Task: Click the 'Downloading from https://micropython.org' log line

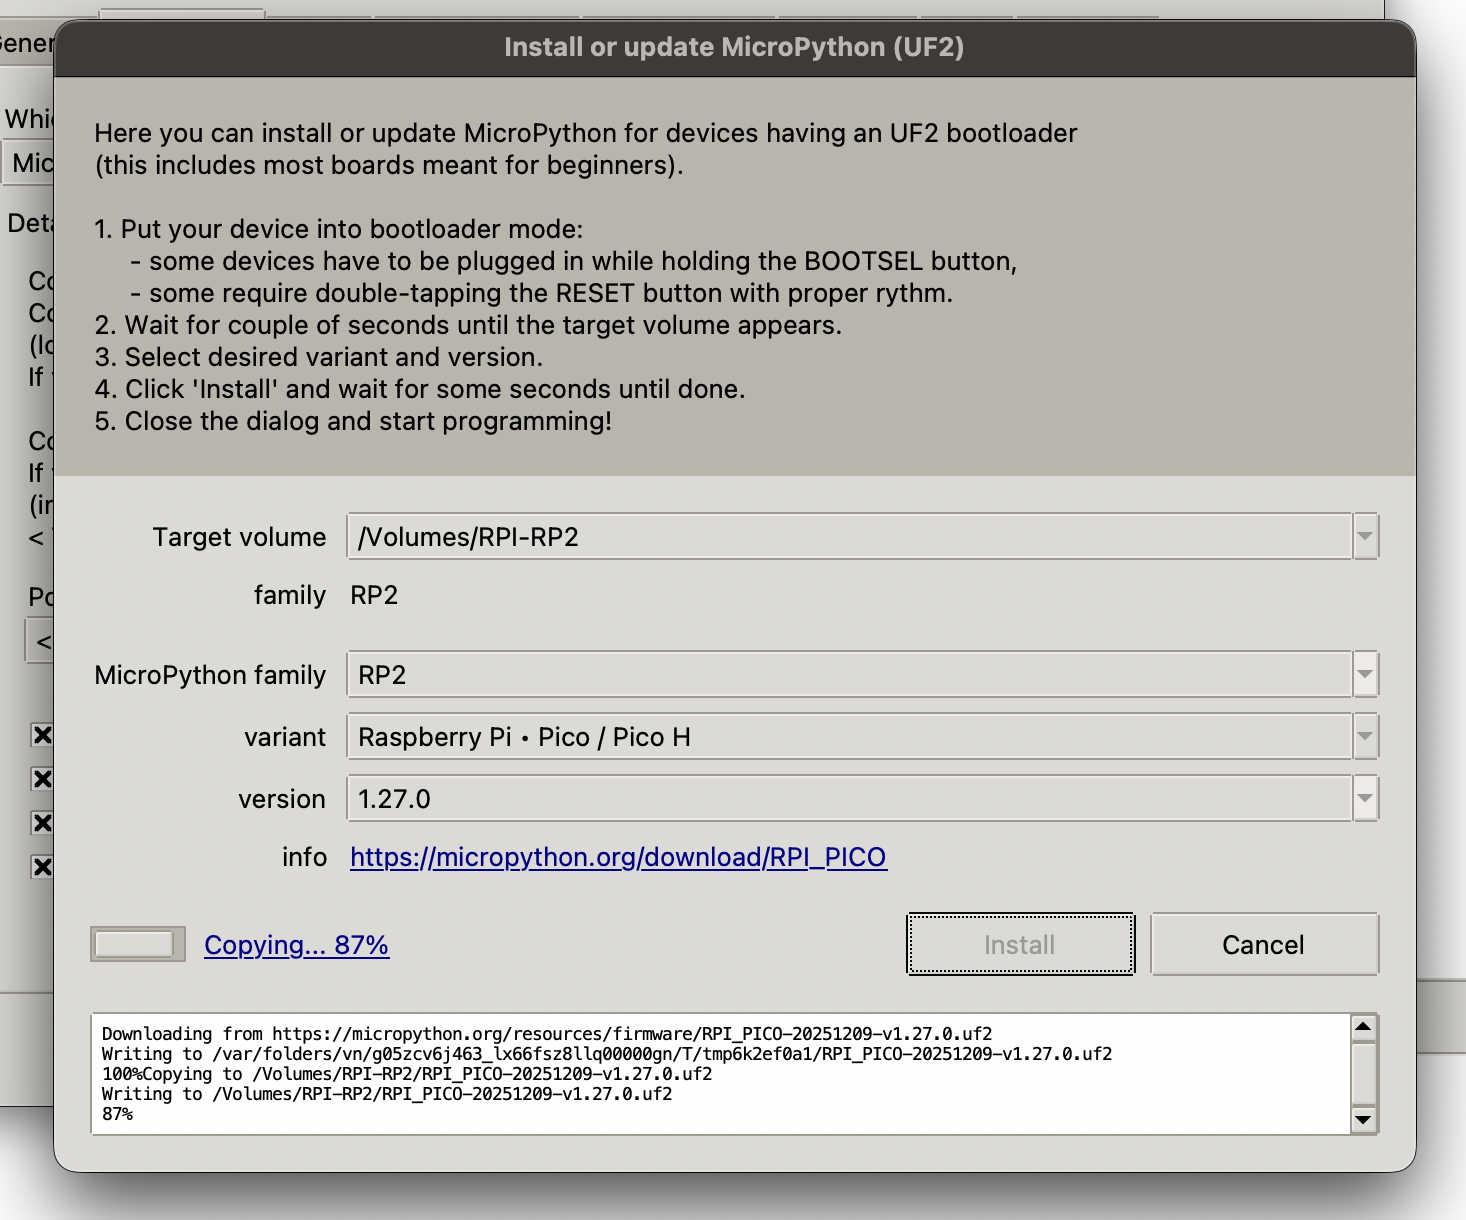Action: point(547,1034)
